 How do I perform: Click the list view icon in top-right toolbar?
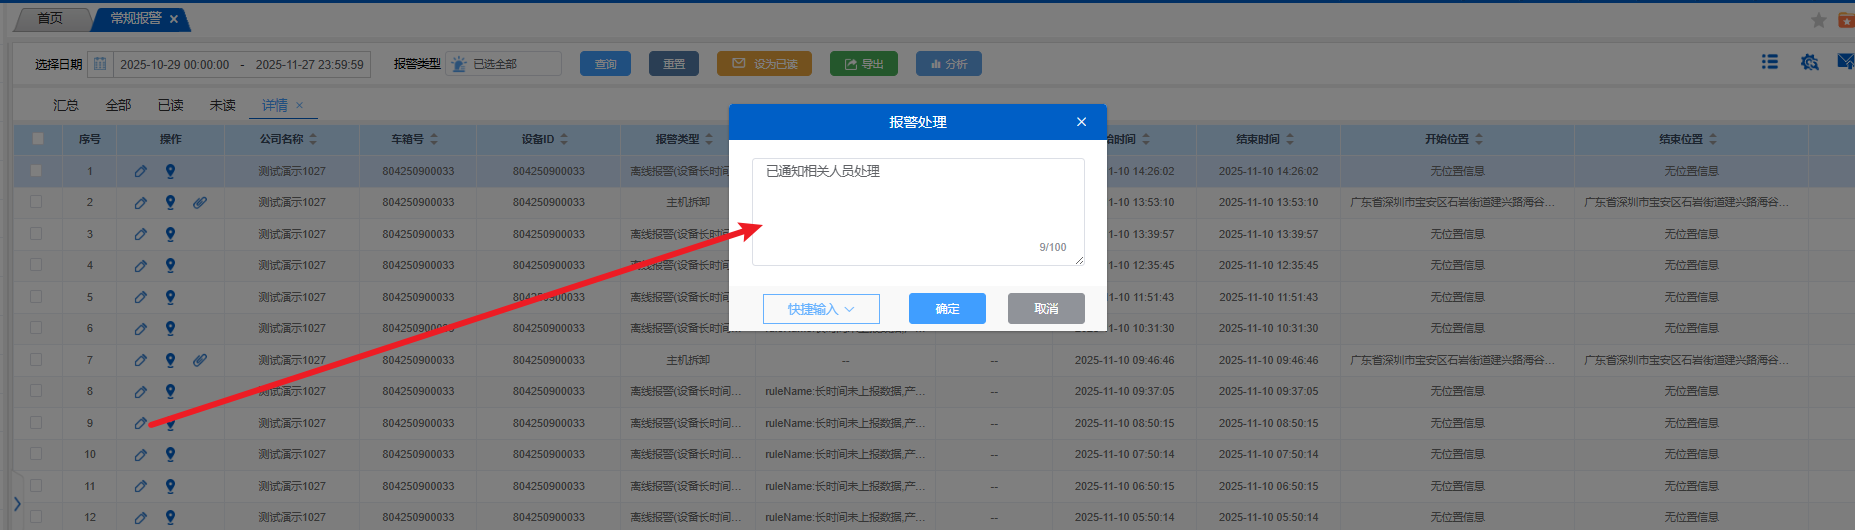point(1769,62)
